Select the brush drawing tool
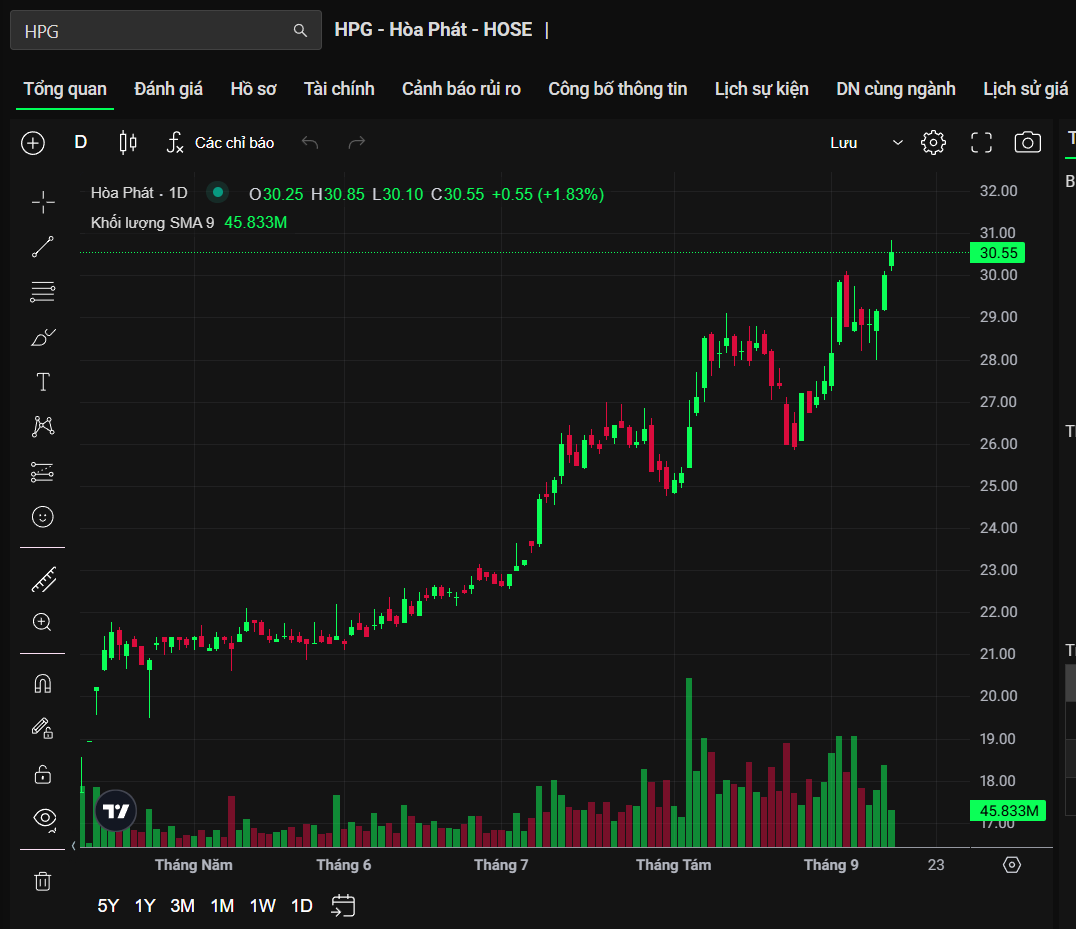Viewport: 1076px width, 929px height. pyautogui.click(x=43, y=337)
